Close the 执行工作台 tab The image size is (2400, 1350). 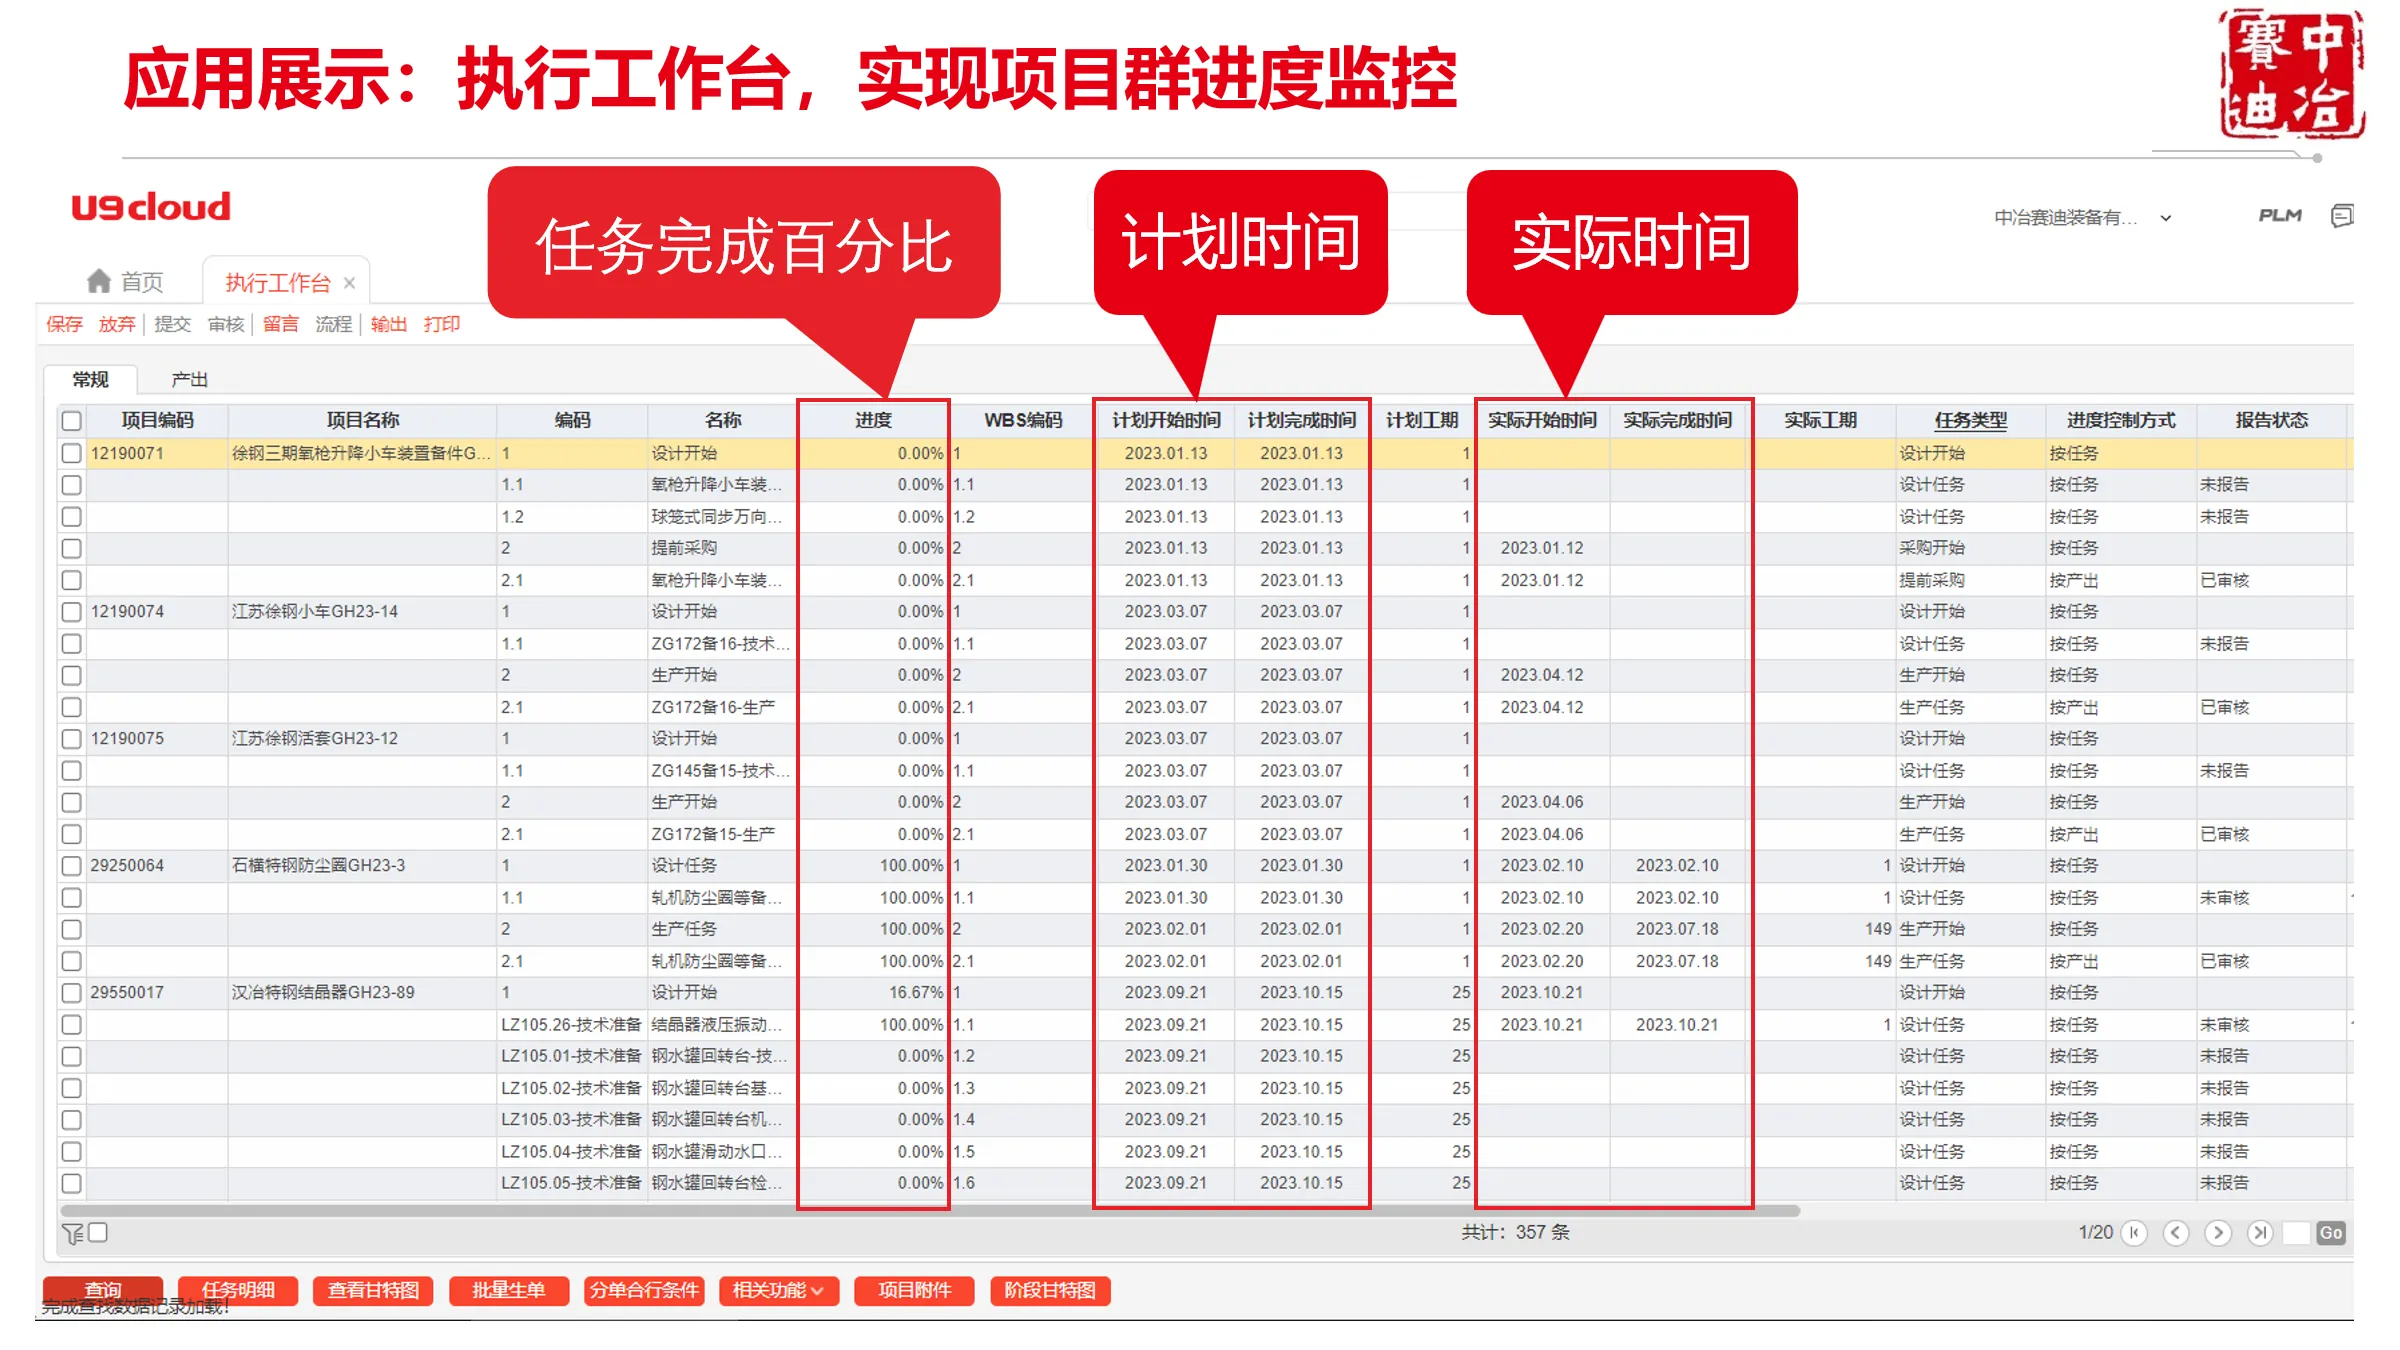coord(349,283)
